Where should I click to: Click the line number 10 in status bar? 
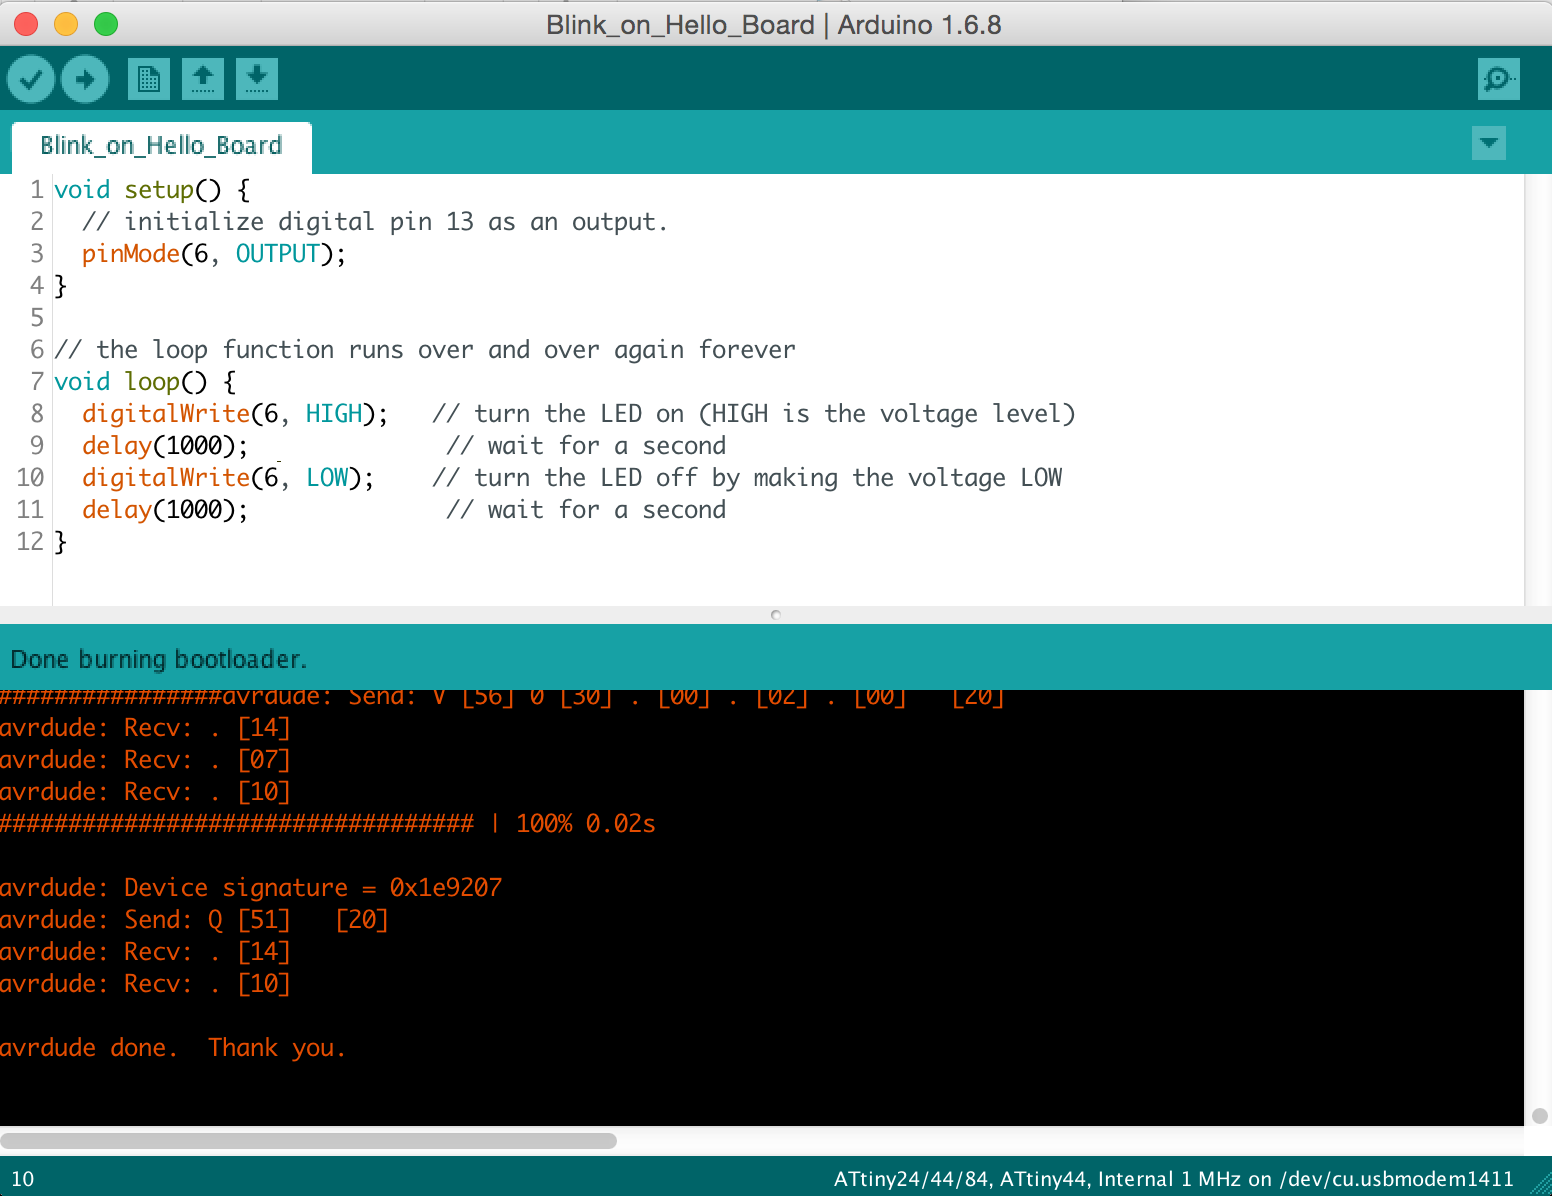pyautogui.click(x=22, y=1179)
